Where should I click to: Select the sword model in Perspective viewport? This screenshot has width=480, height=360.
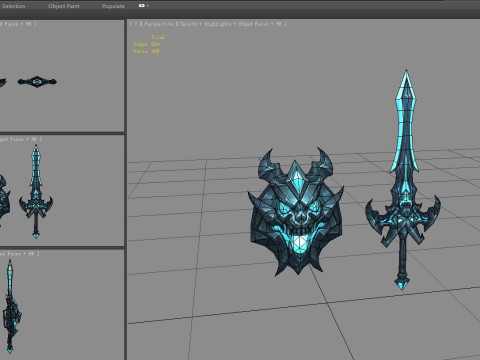tap(403, 180)
